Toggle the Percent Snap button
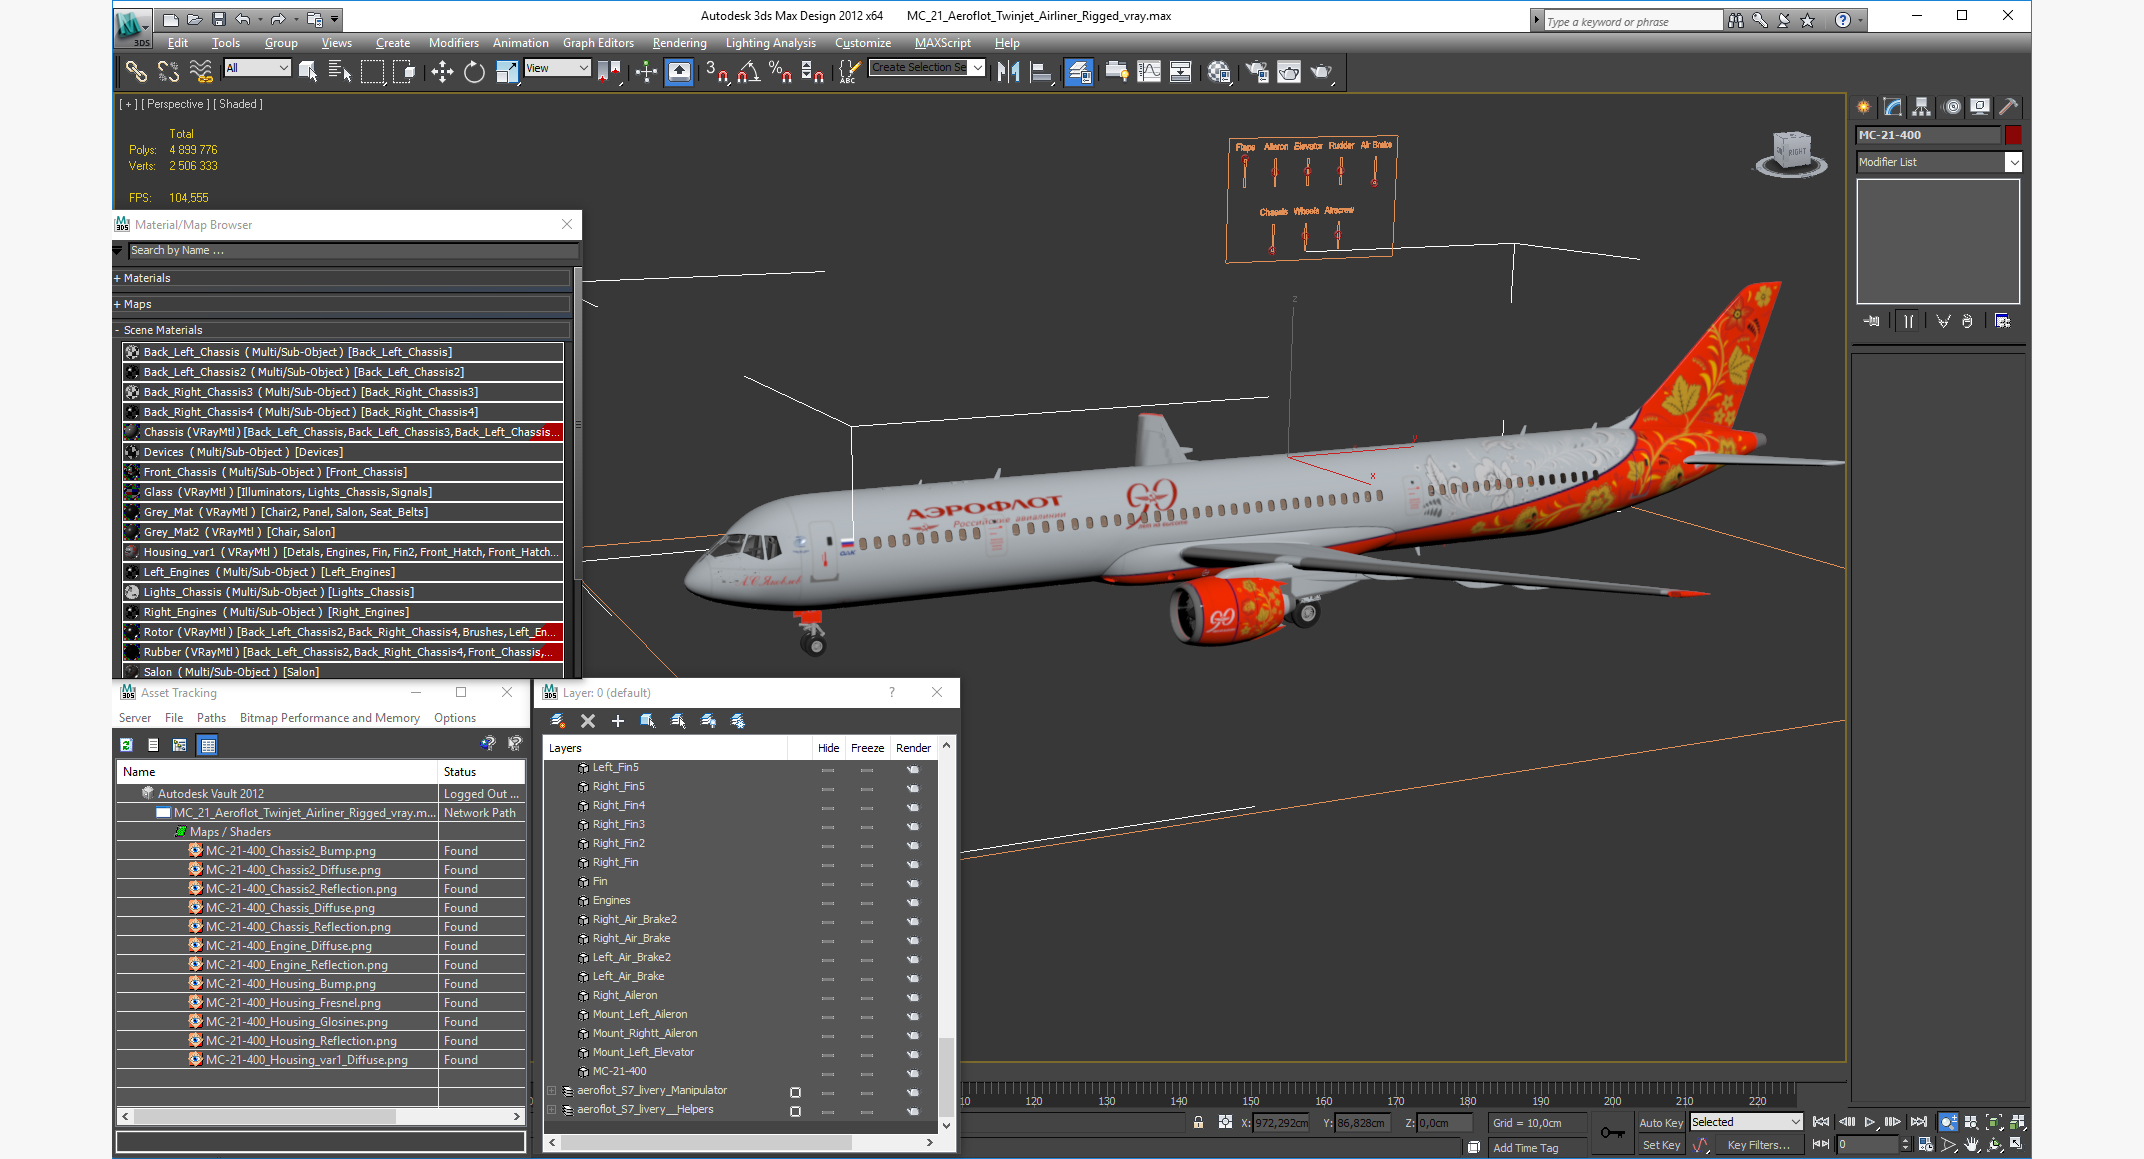Viewport: 2144px width, 1159px height. point(780,71)
